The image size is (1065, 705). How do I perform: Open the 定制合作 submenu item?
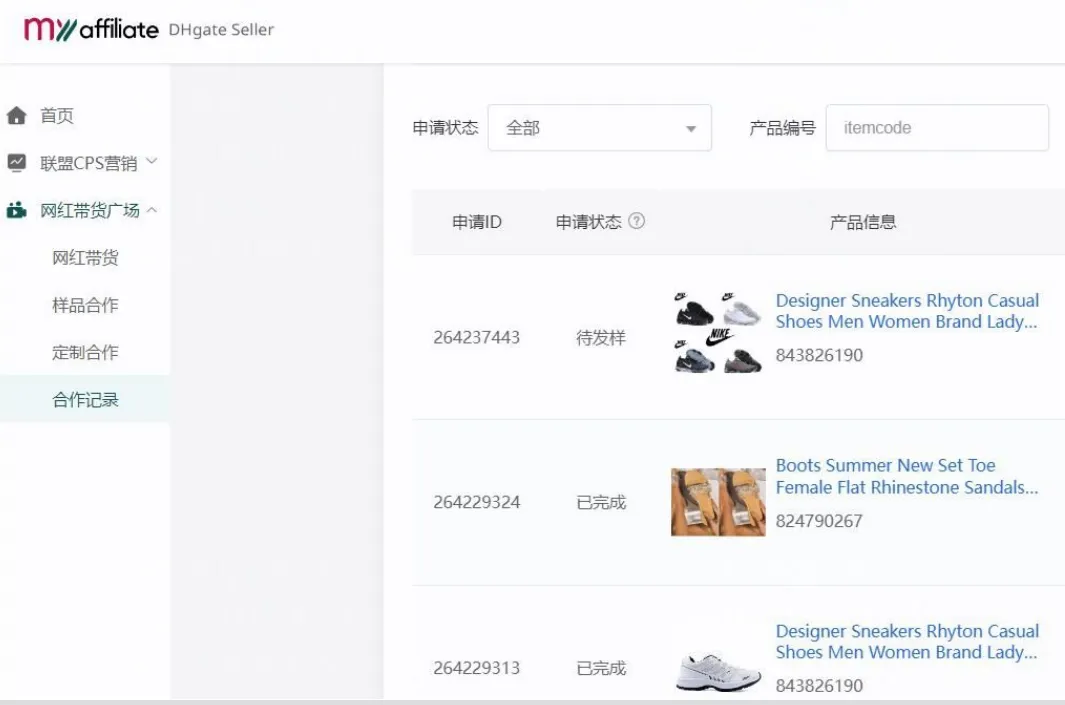click(86, 352)
